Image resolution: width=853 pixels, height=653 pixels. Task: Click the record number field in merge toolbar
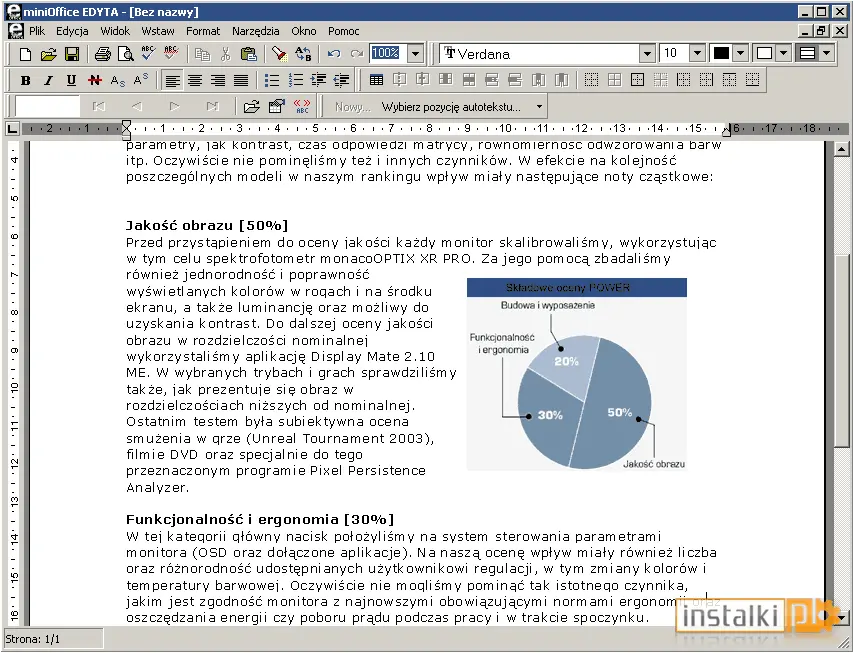tap(47, 107)
